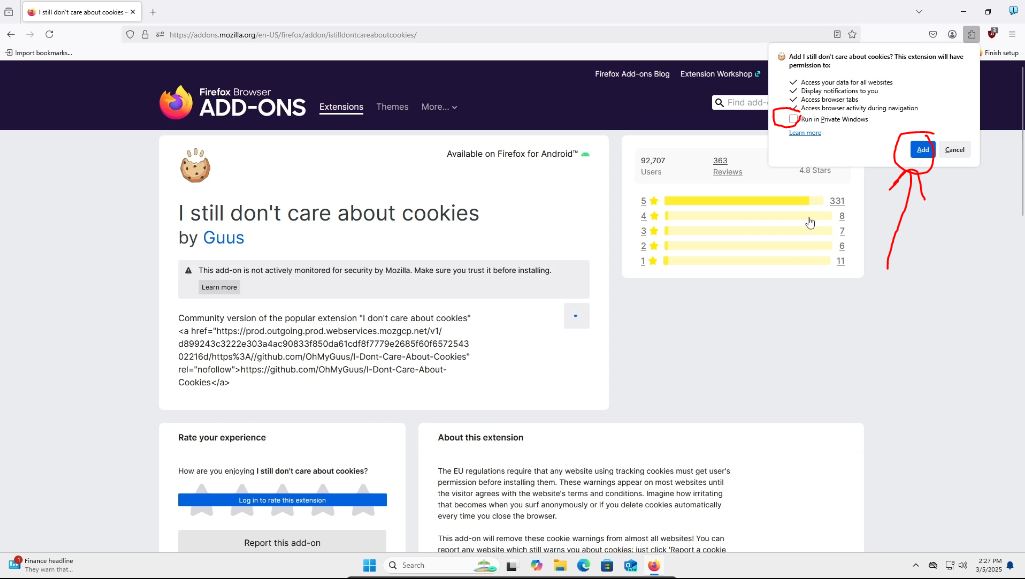The width and height of the screenshot is (1025, 579).
Task: Click the Firefox Add-ons logo
Action: [233, 102]
